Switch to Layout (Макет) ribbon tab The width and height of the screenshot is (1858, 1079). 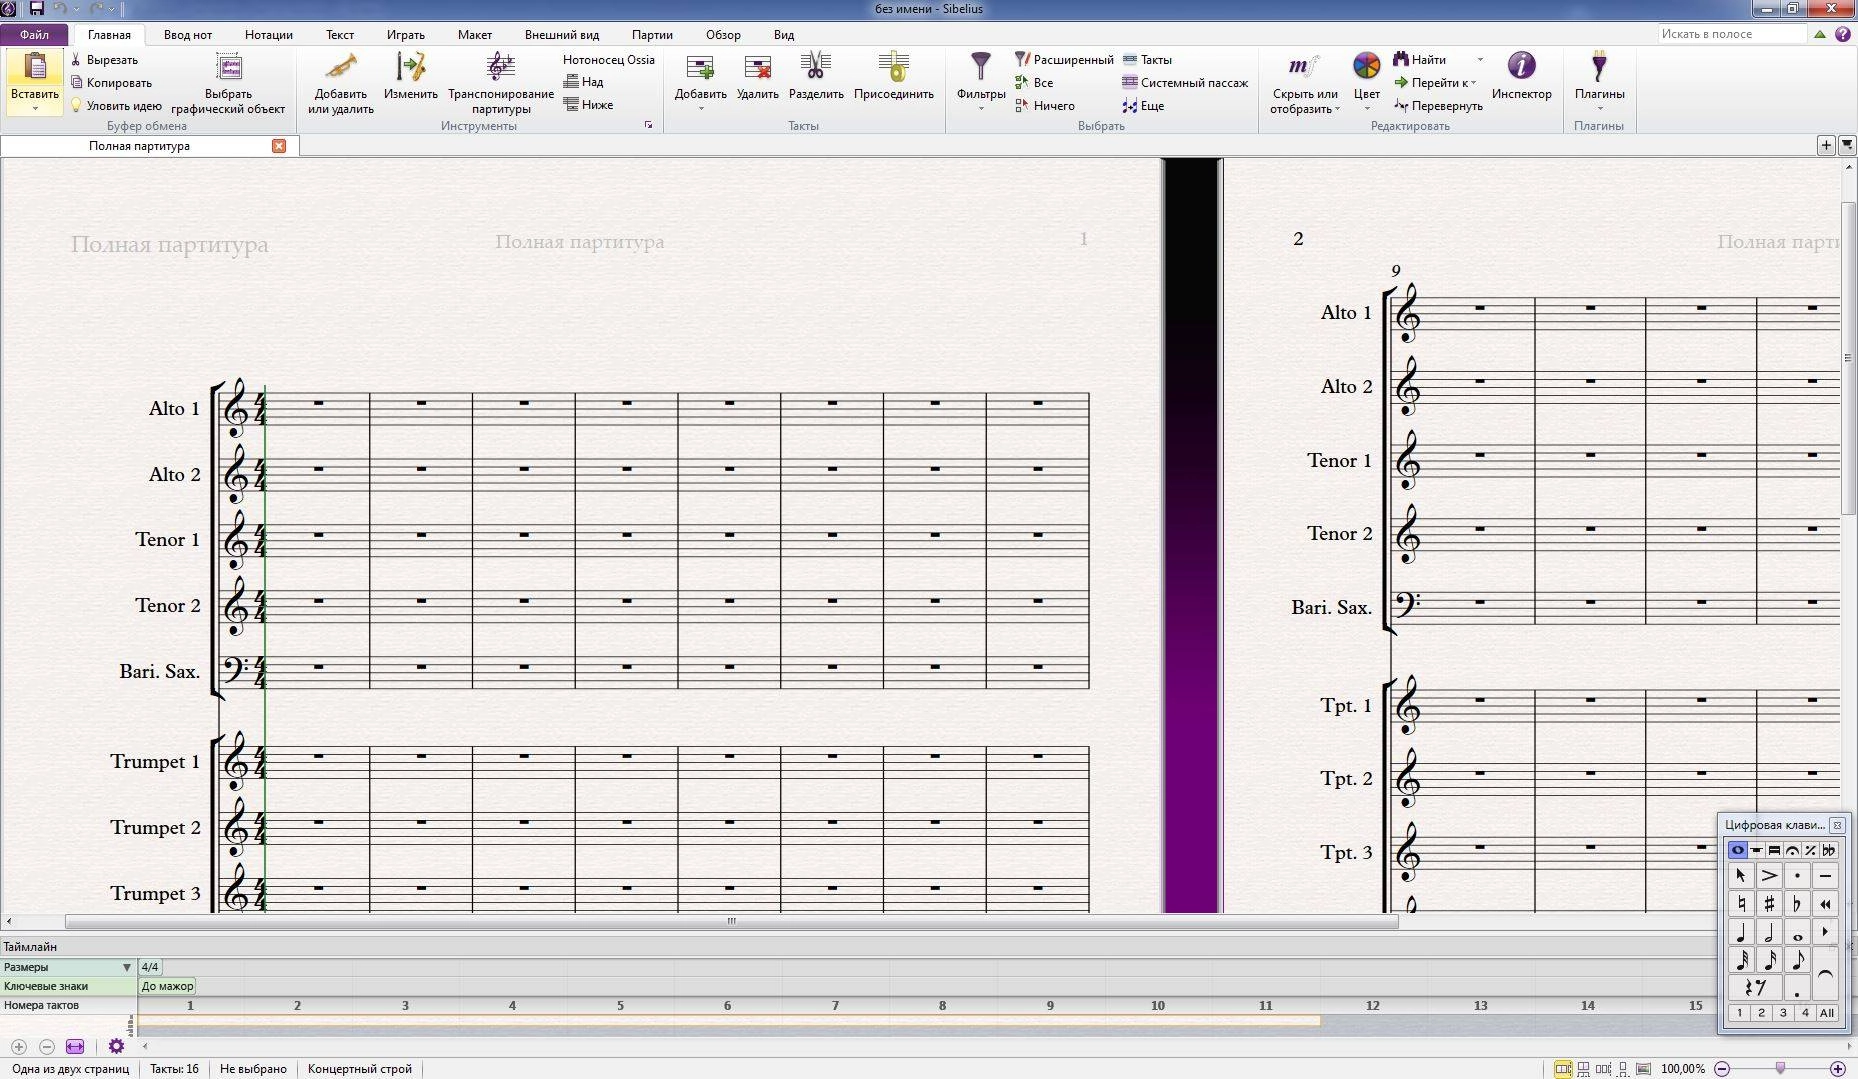(x=475, y=34)
